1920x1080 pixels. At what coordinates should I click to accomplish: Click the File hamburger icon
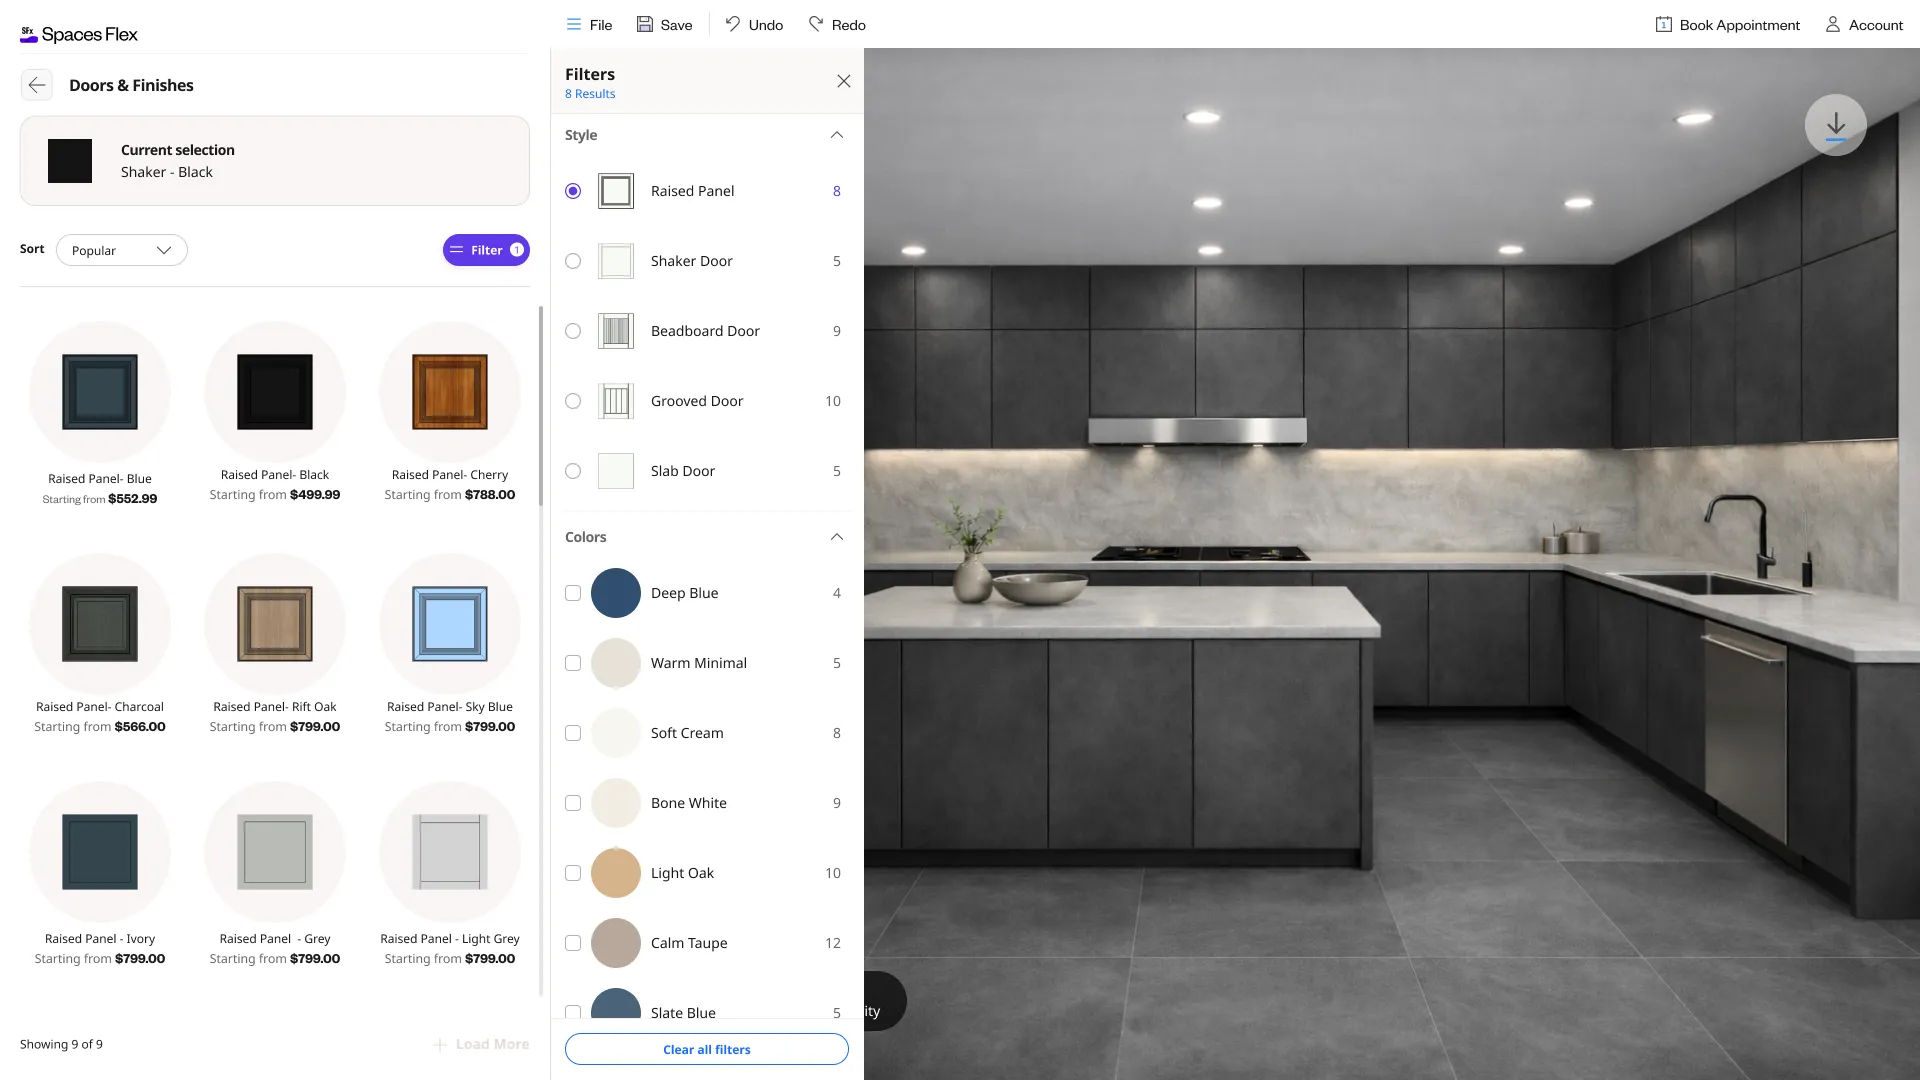(573, 24)
